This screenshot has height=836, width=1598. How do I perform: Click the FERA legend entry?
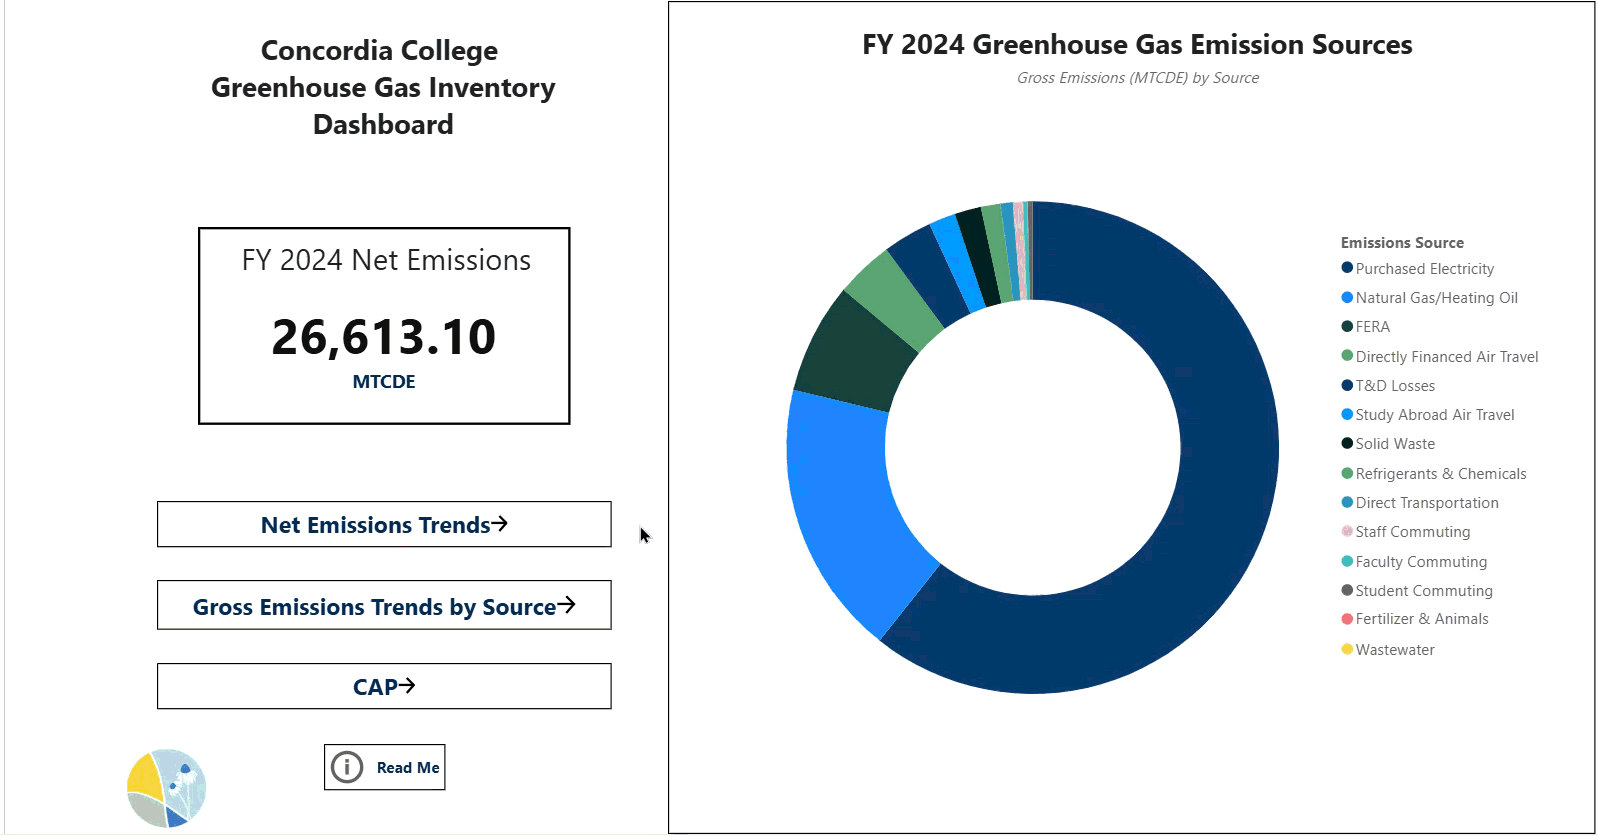1372,327
